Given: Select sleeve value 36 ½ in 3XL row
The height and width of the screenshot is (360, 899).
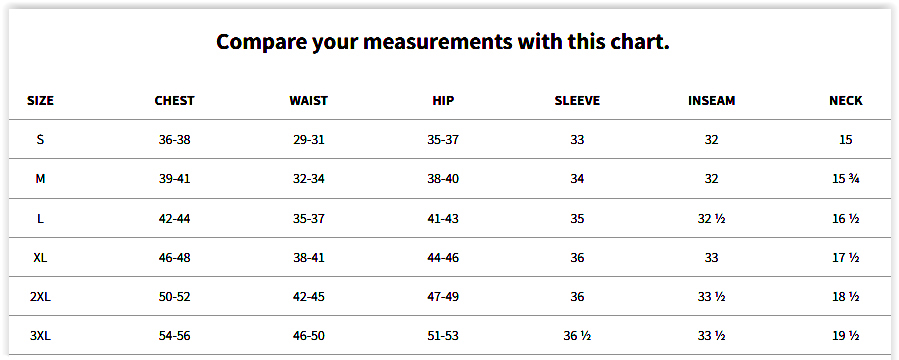Looking at the screenshot, I should click(x=577, y=336).
